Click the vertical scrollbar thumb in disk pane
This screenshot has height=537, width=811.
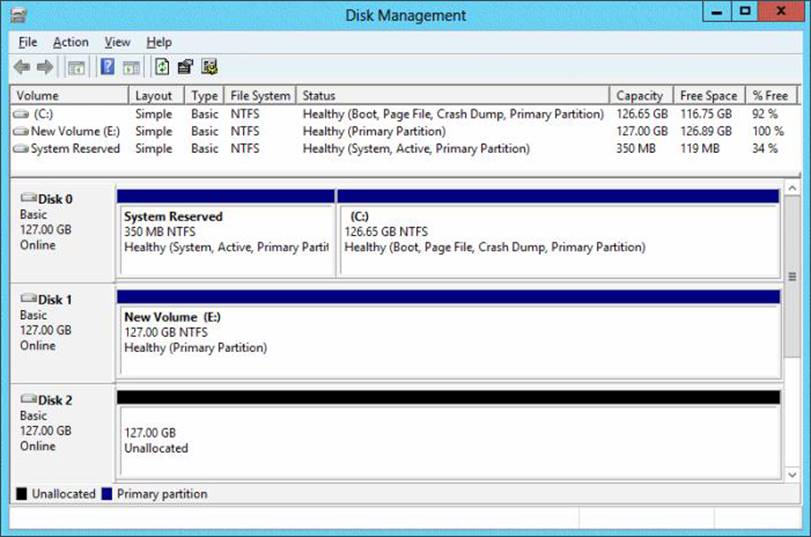tap(792, 276)
